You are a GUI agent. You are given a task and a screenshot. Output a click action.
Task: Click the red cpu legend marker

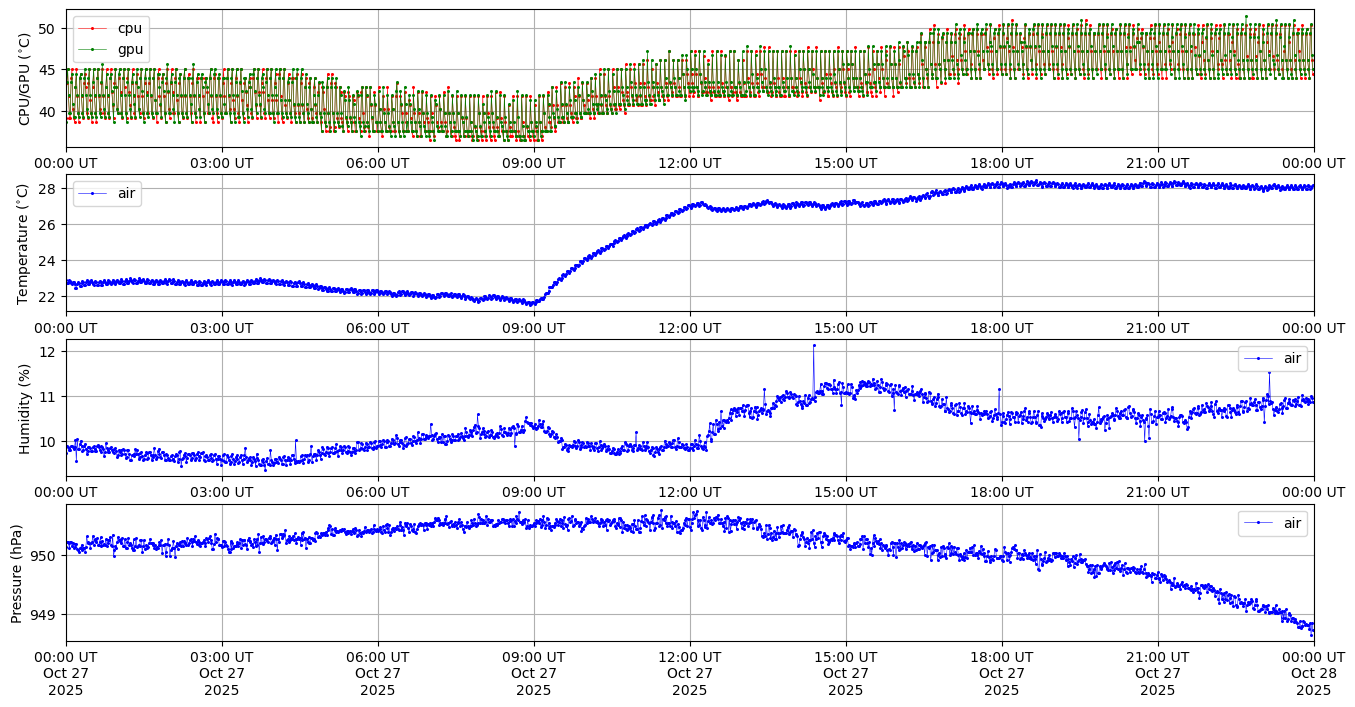92,28
